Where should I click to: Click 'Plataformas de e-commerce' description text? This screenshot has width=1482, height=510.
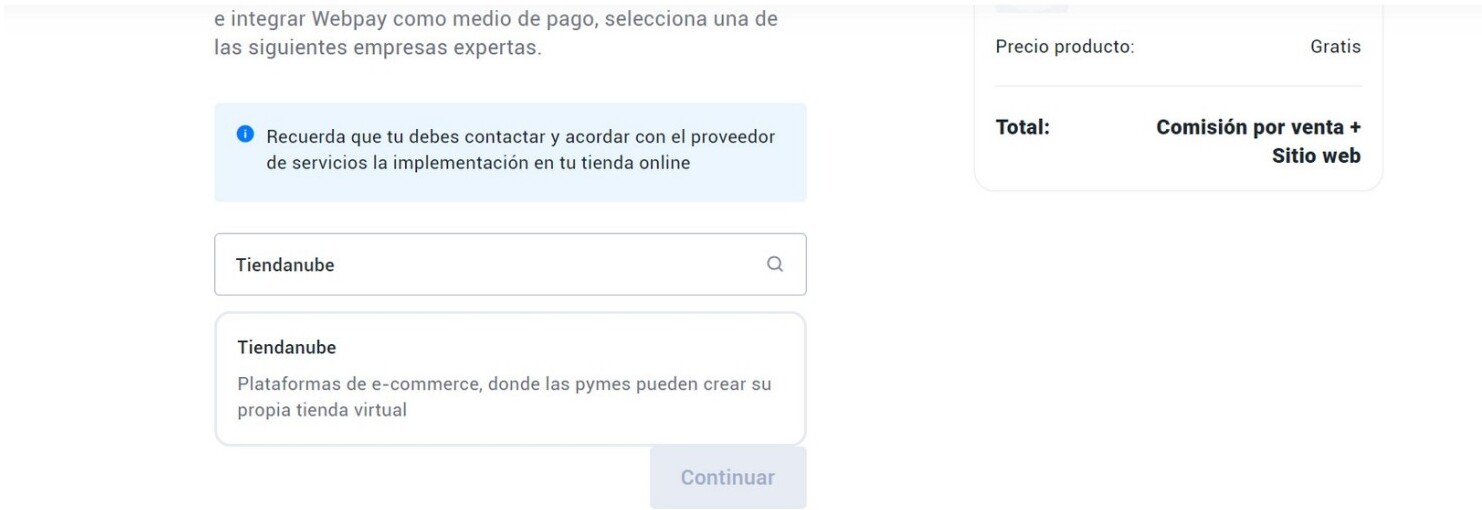tap(504, 397)
